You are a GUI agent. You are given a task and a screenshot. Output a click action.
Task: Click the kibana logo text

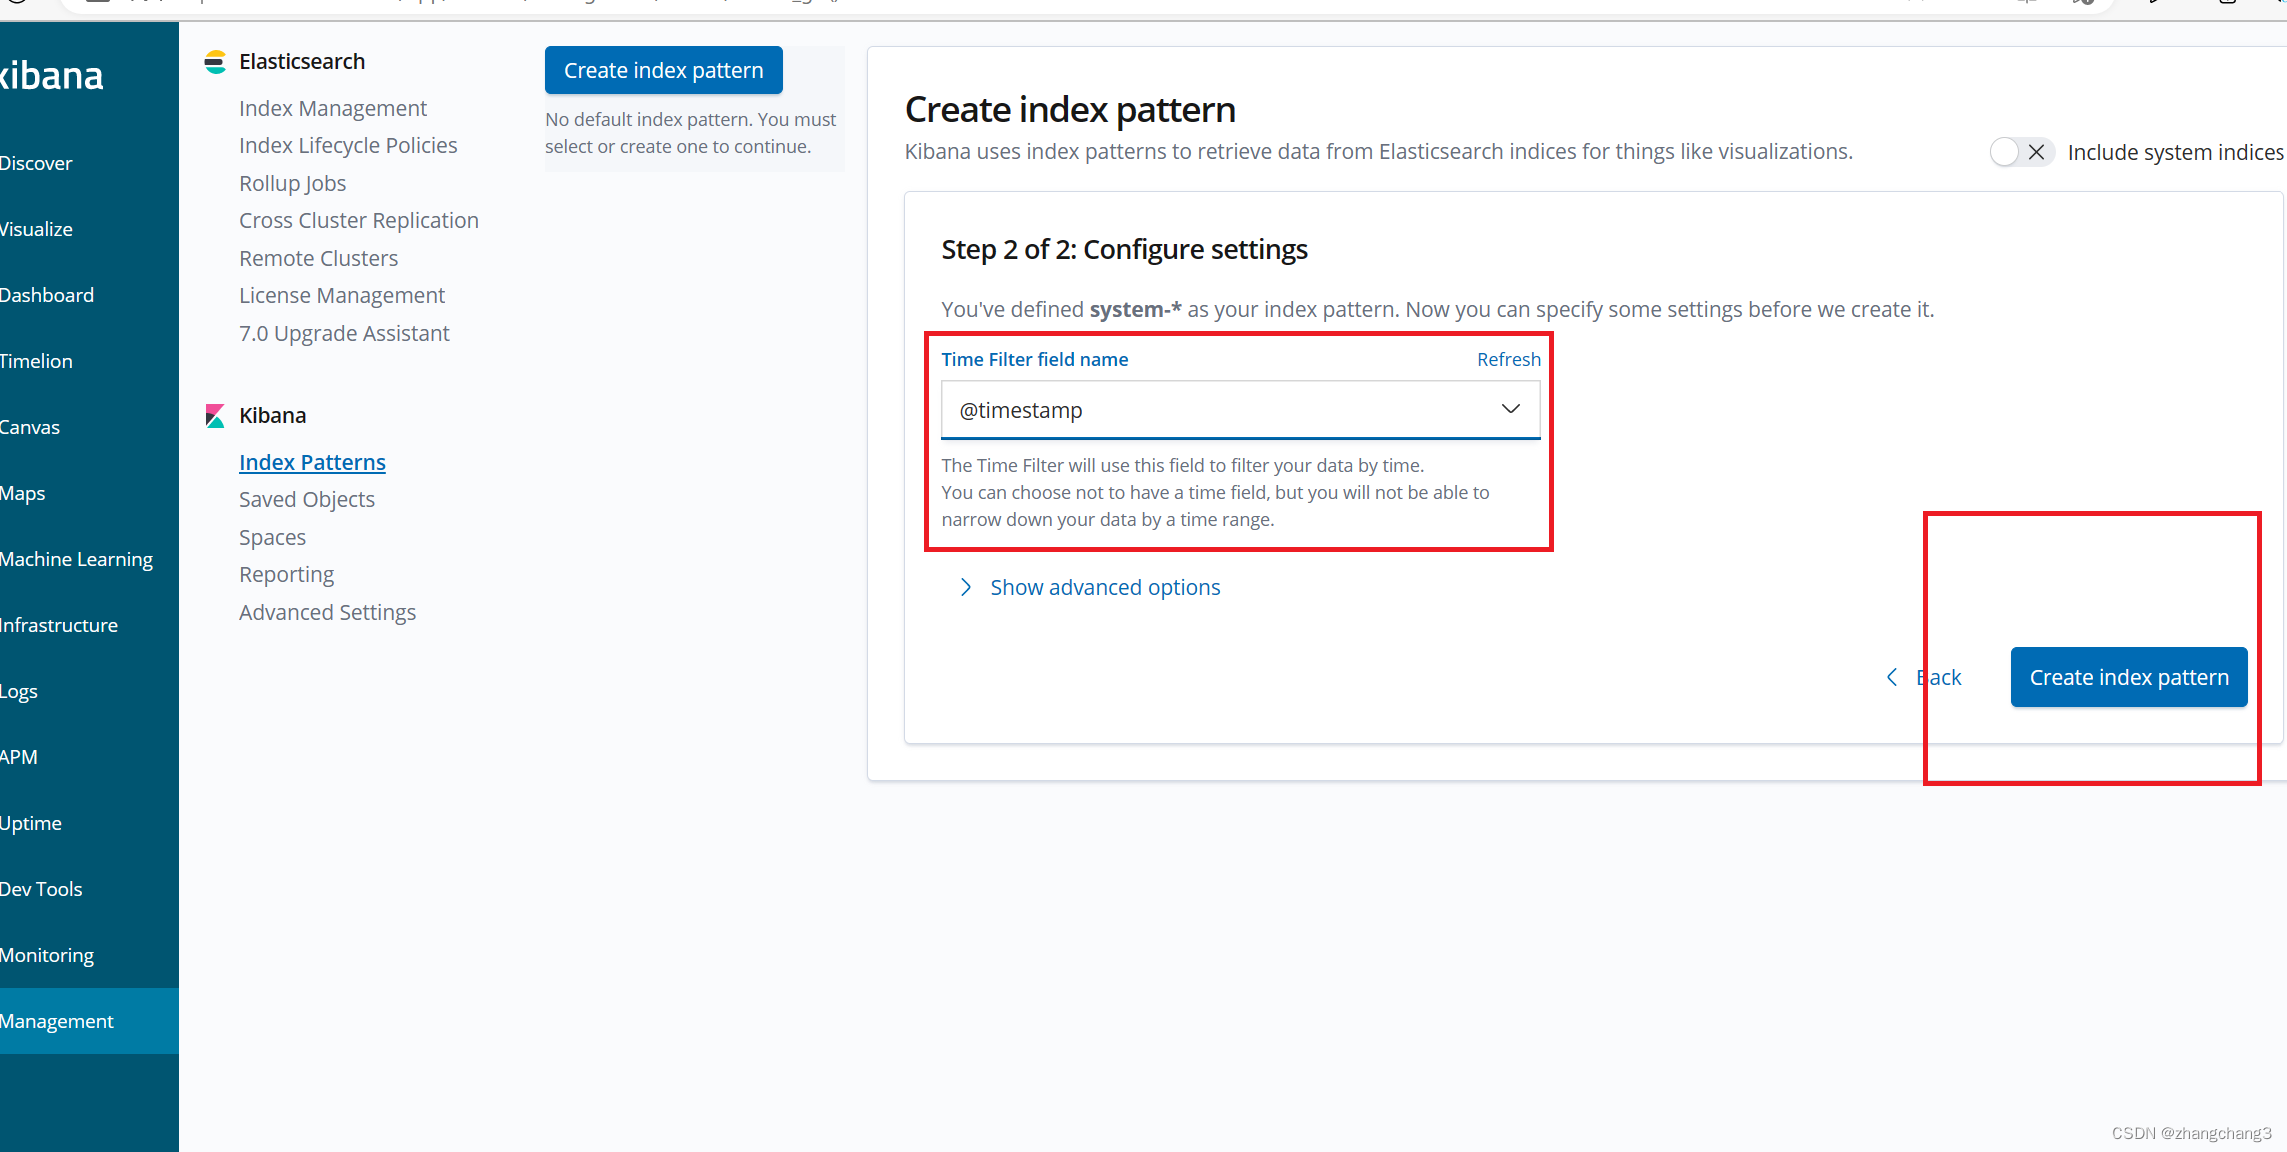(52, 76)
